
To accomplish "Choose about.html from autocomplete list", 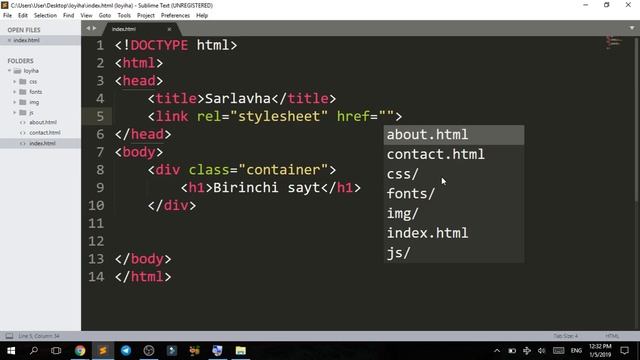I will tap(453, 135).
